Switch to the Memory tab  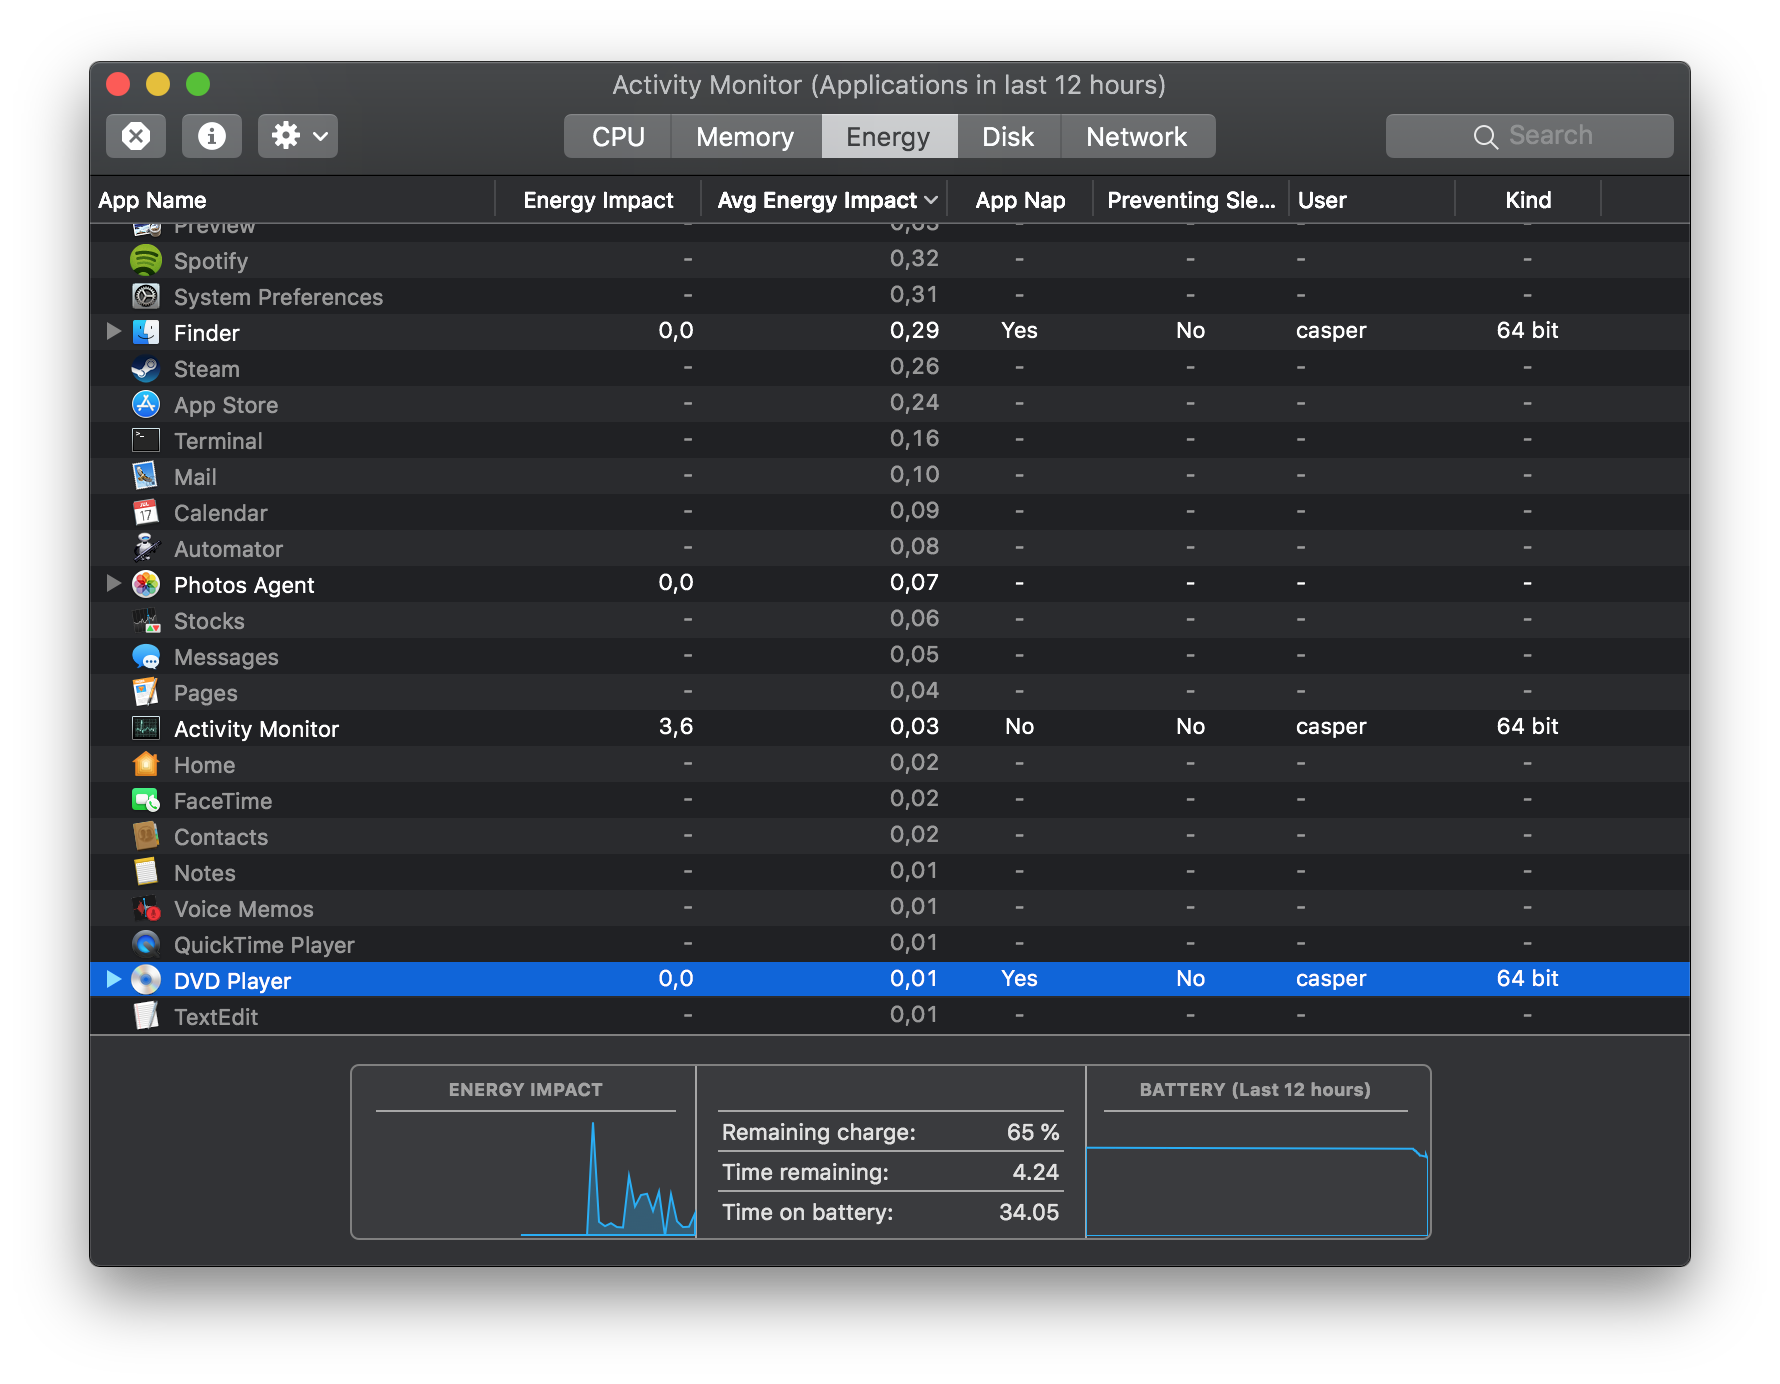point(745,136)
